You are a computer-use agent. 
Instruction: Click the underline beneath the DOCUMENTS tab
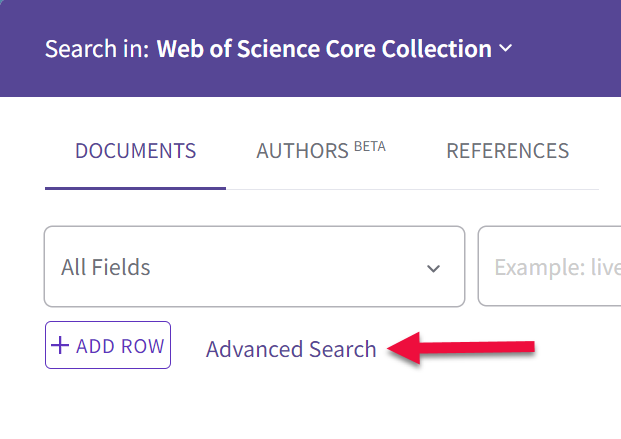(135, 188)
